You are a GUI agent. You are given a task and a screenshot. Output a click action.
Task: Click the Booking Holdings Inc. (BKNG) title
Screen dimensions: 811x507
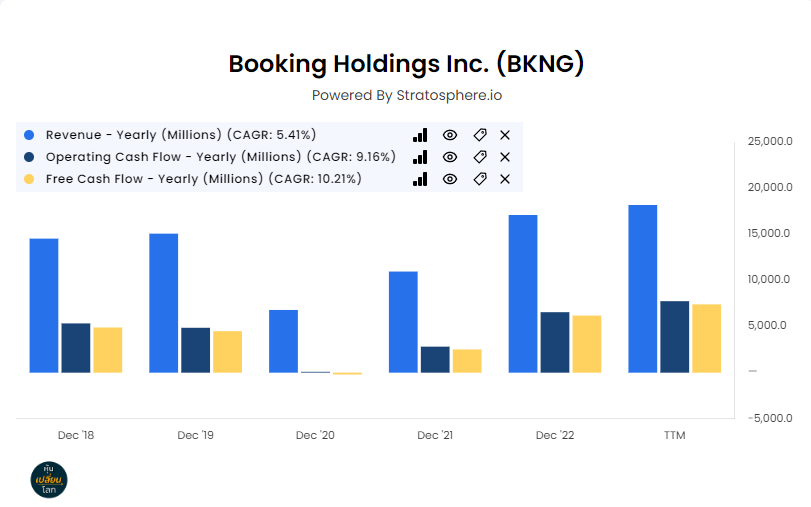[x=407, y=64]
